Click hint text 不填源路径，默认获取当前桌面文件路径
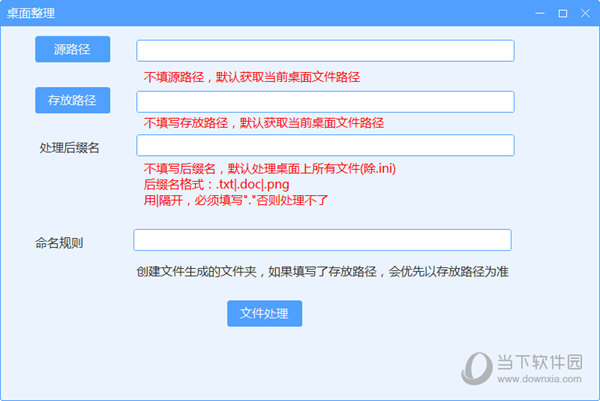Viewport: 600px width, 401px height. [x=252, y=77]
